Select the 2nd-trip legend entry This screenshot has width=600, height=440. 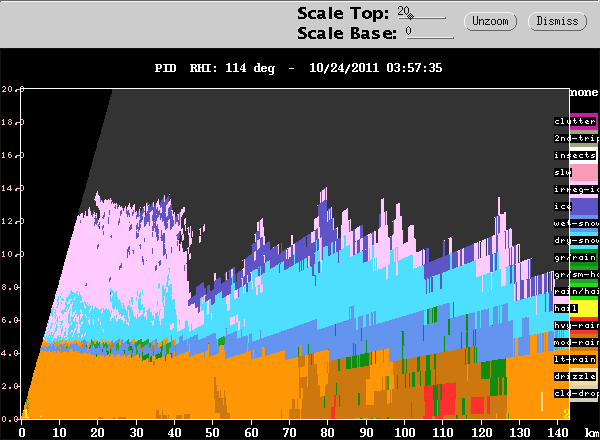(x=575, y=138)
